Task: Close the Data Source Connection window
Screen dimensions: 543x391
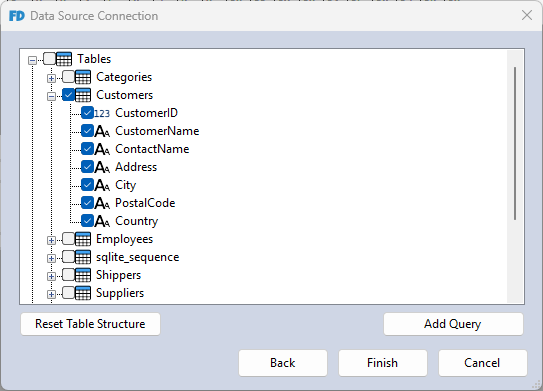Action: (x=527, y=15)
